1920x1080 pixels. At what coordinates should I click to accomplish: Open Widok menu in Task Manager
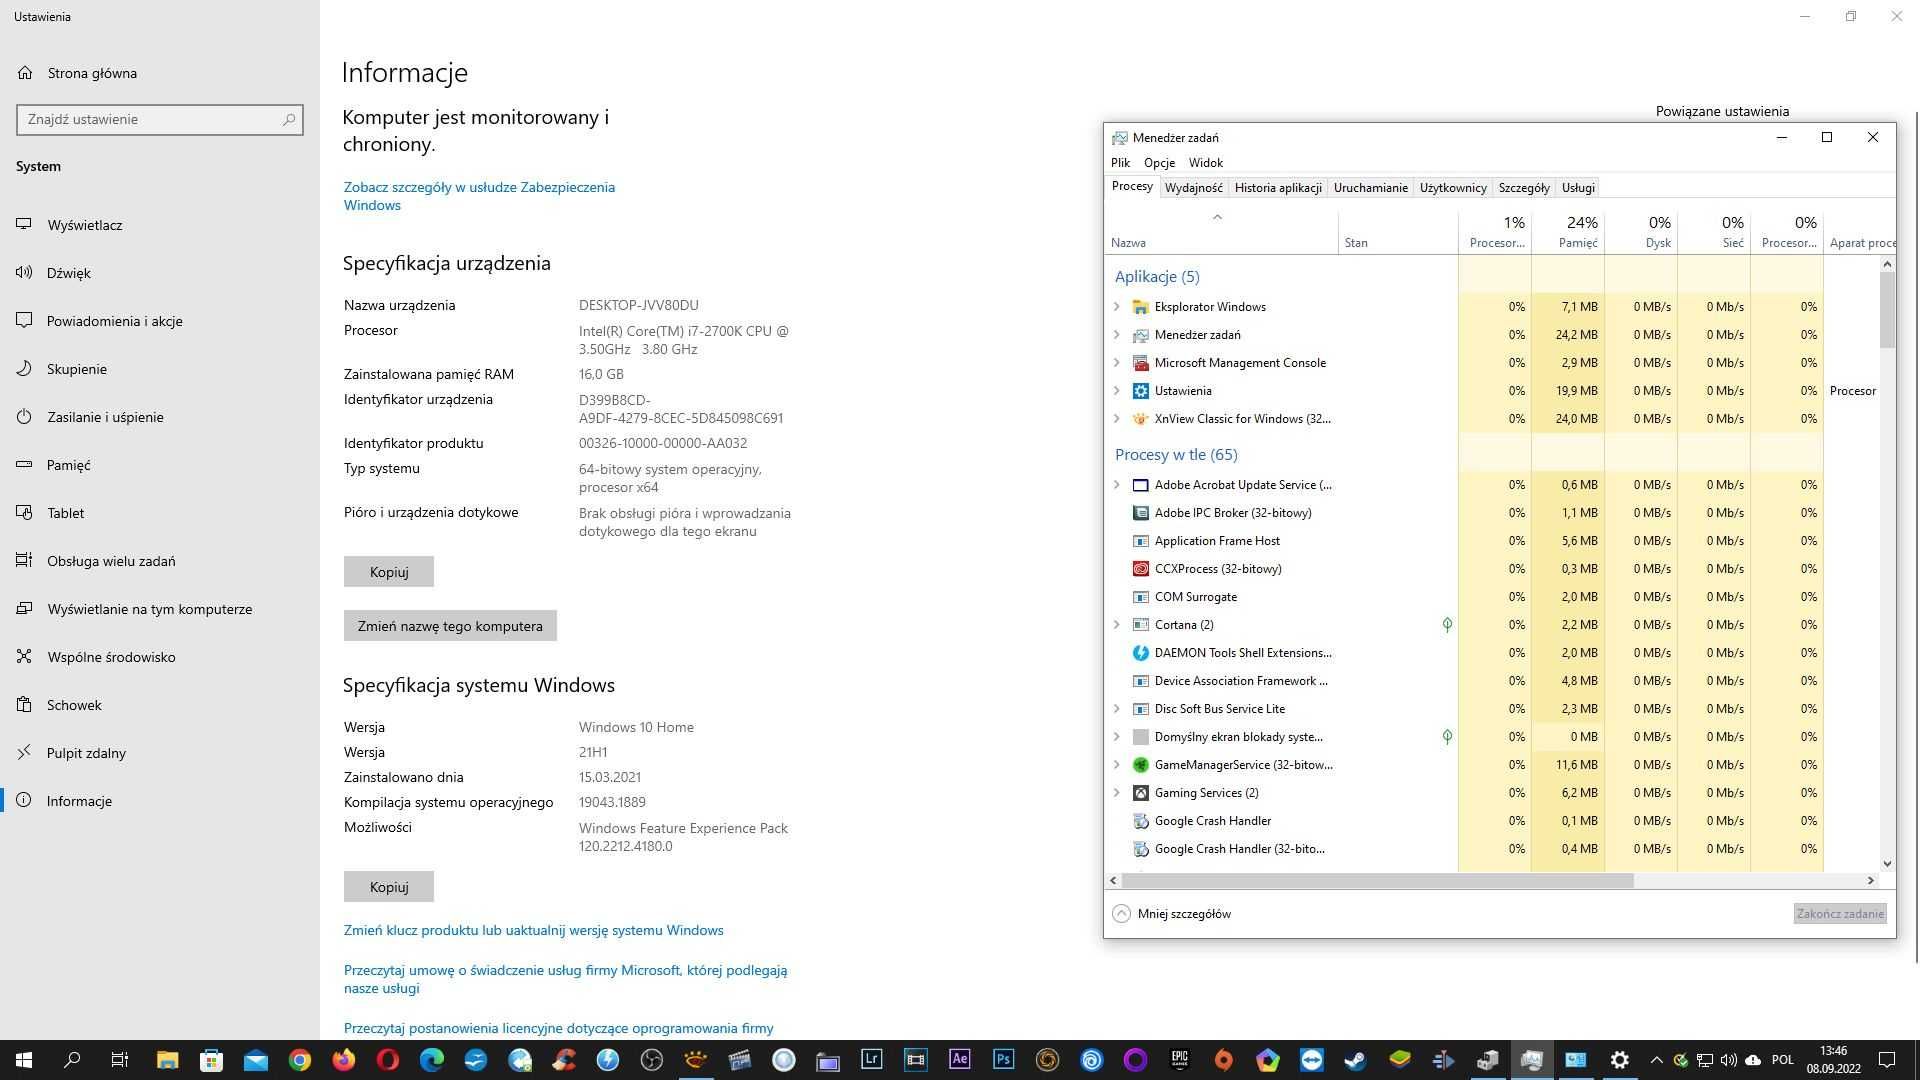coord(1205,163)
